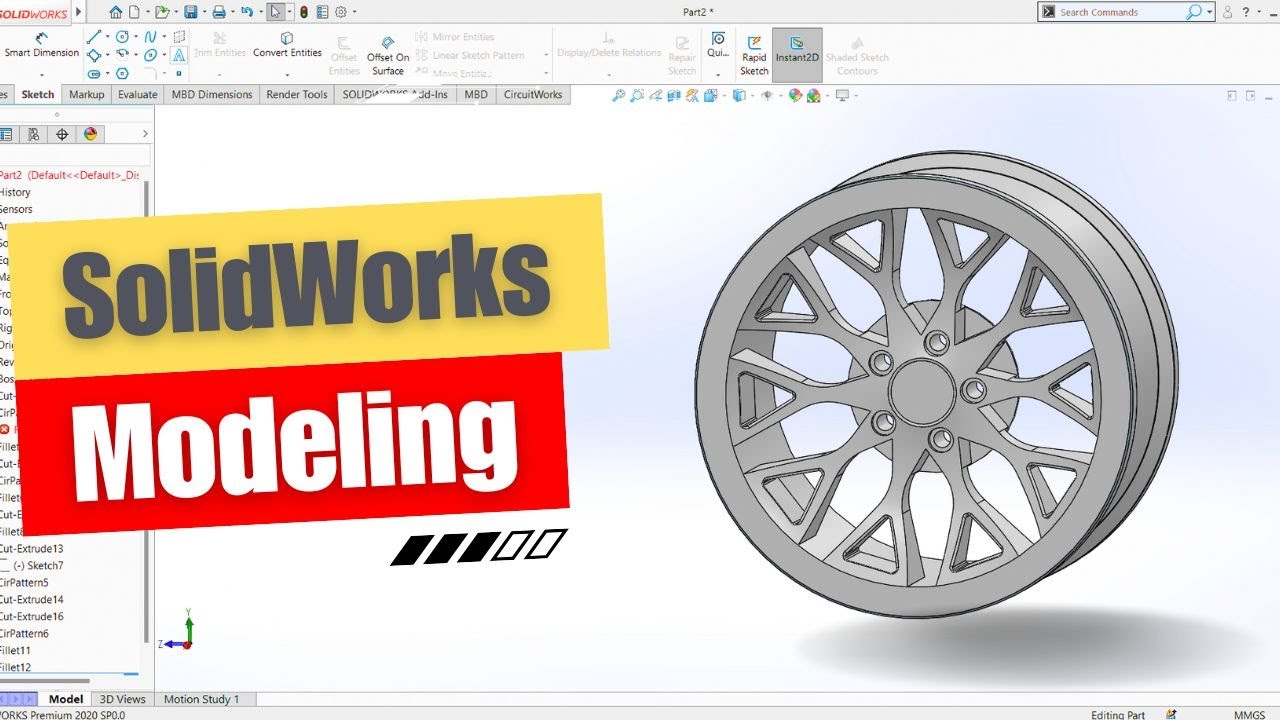Click the Convert Entities tool
The image size is (1280, 720).
pyautogui.click(x=287, y=45)
